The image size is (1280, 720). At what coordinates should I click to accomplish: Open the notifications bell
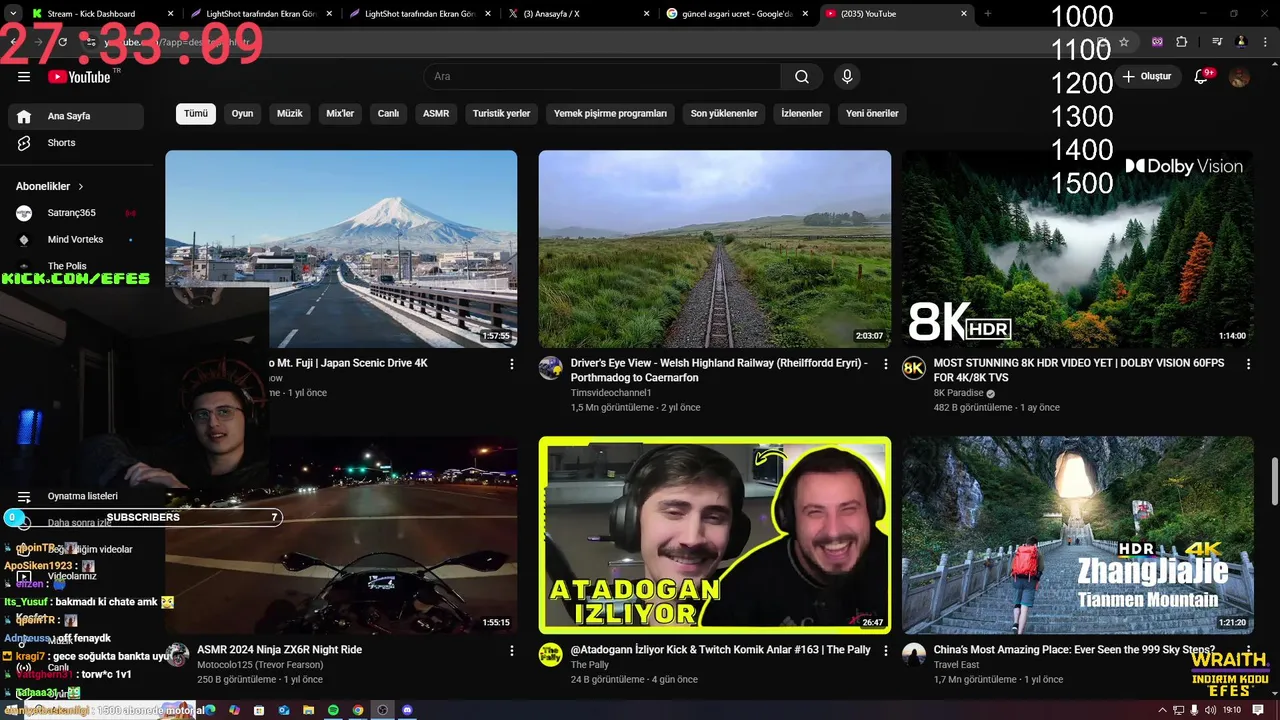click(1202, 77)
